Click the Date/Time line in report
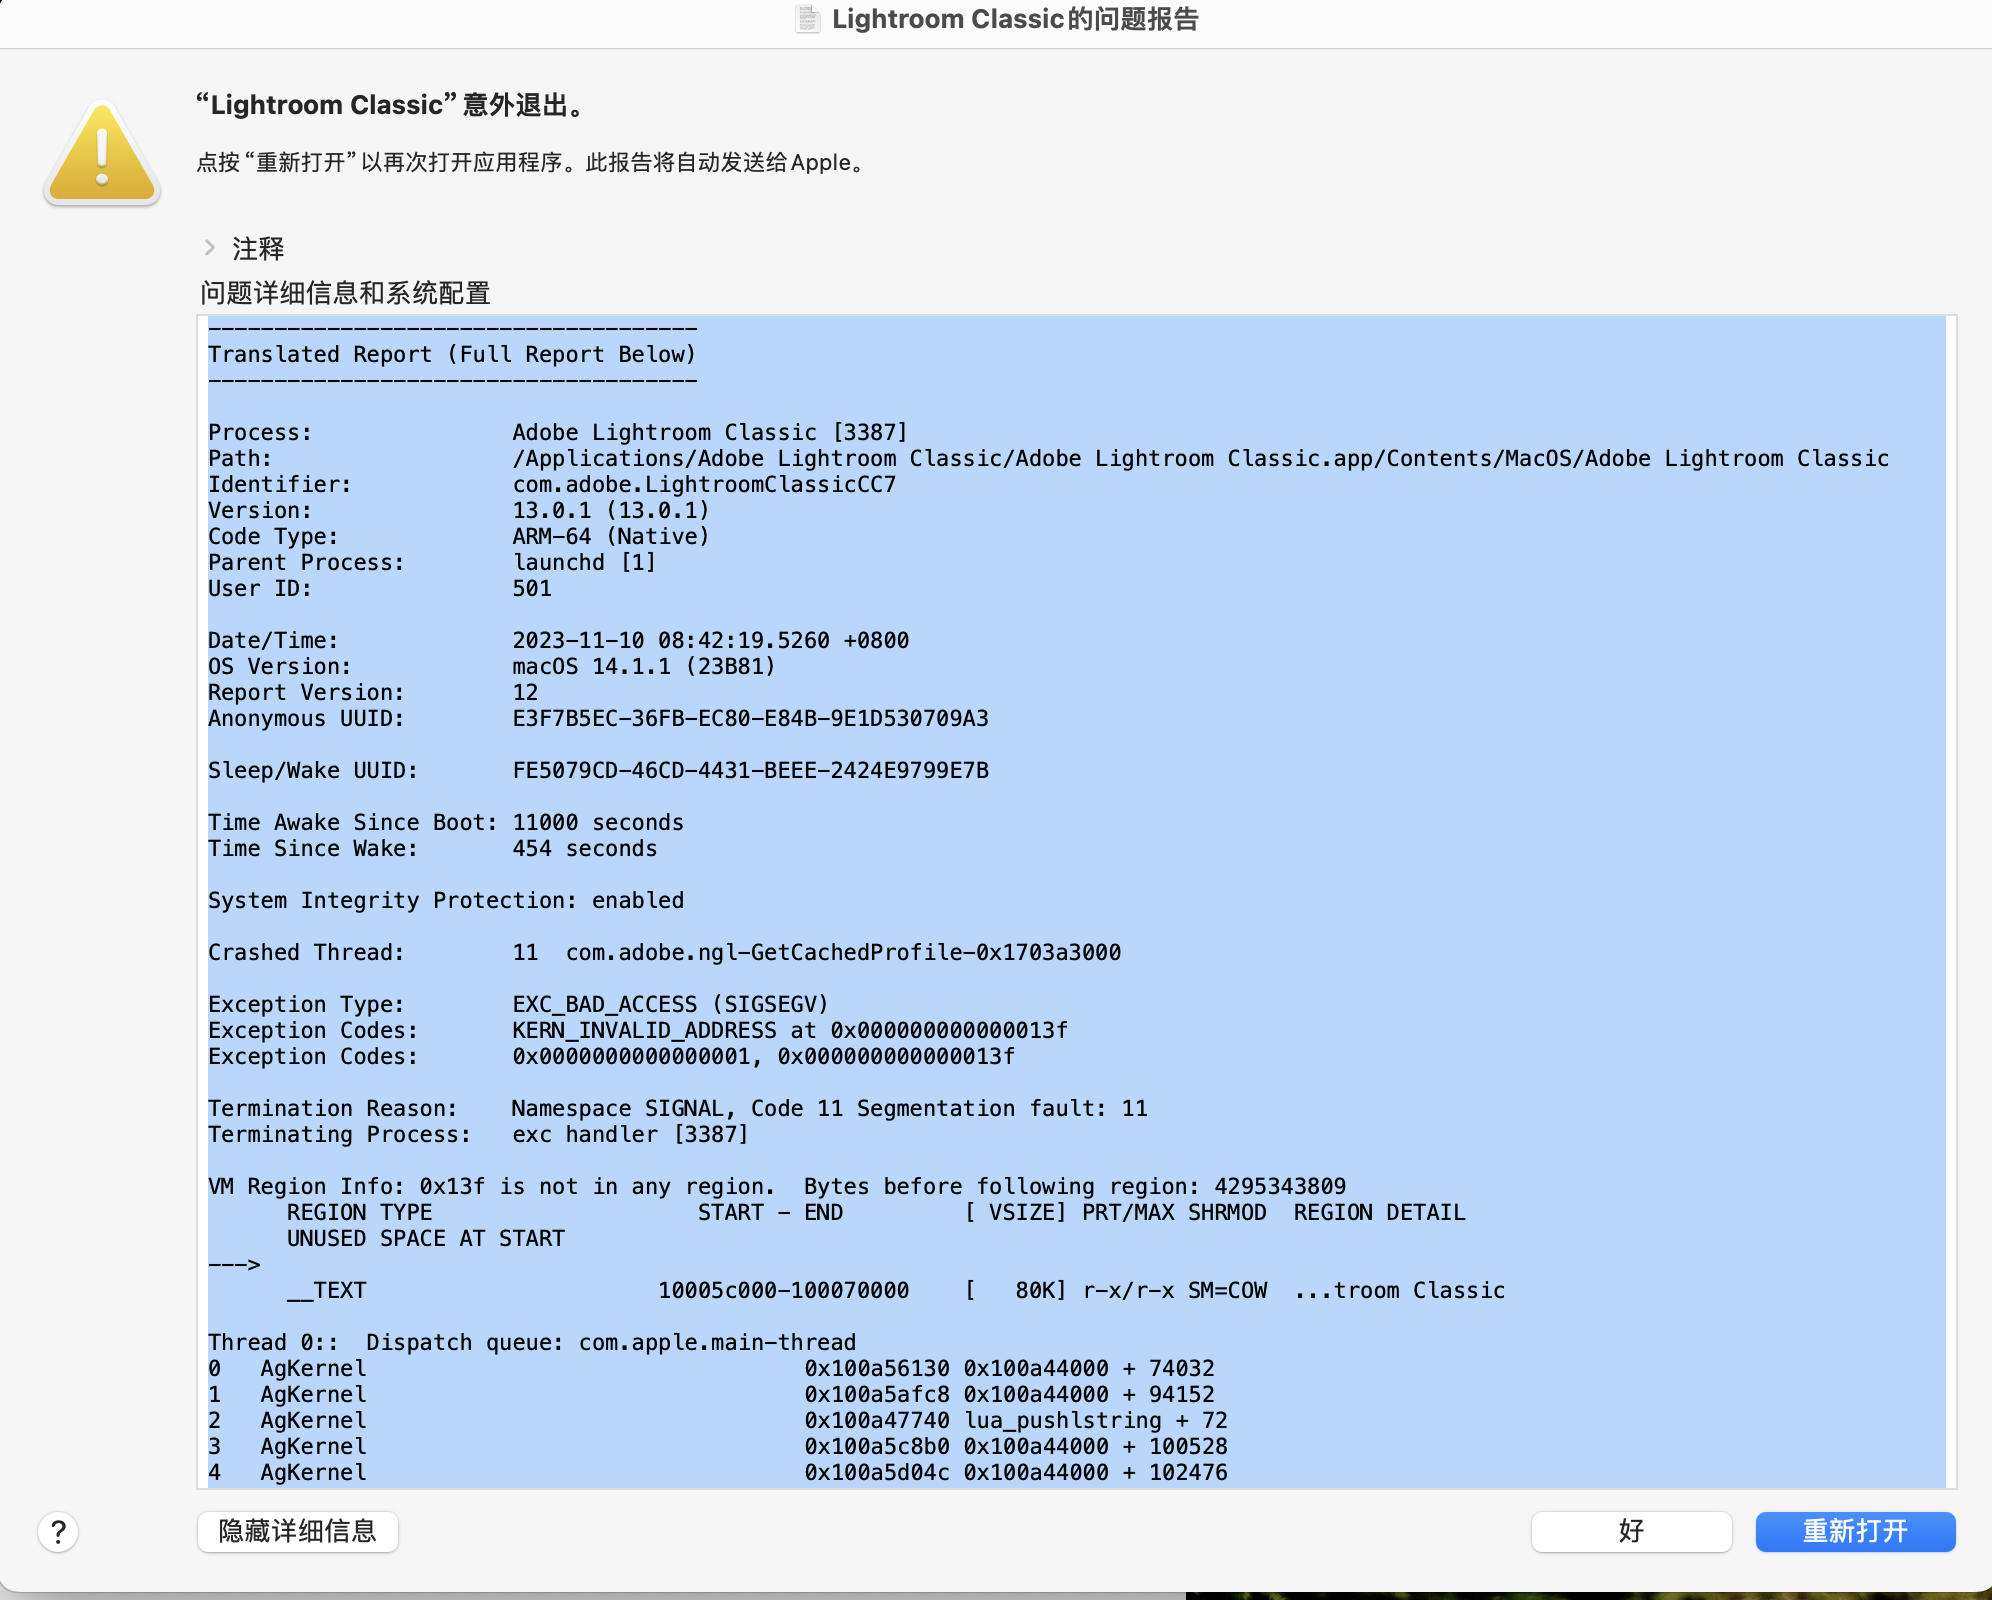 coord(558,640)
